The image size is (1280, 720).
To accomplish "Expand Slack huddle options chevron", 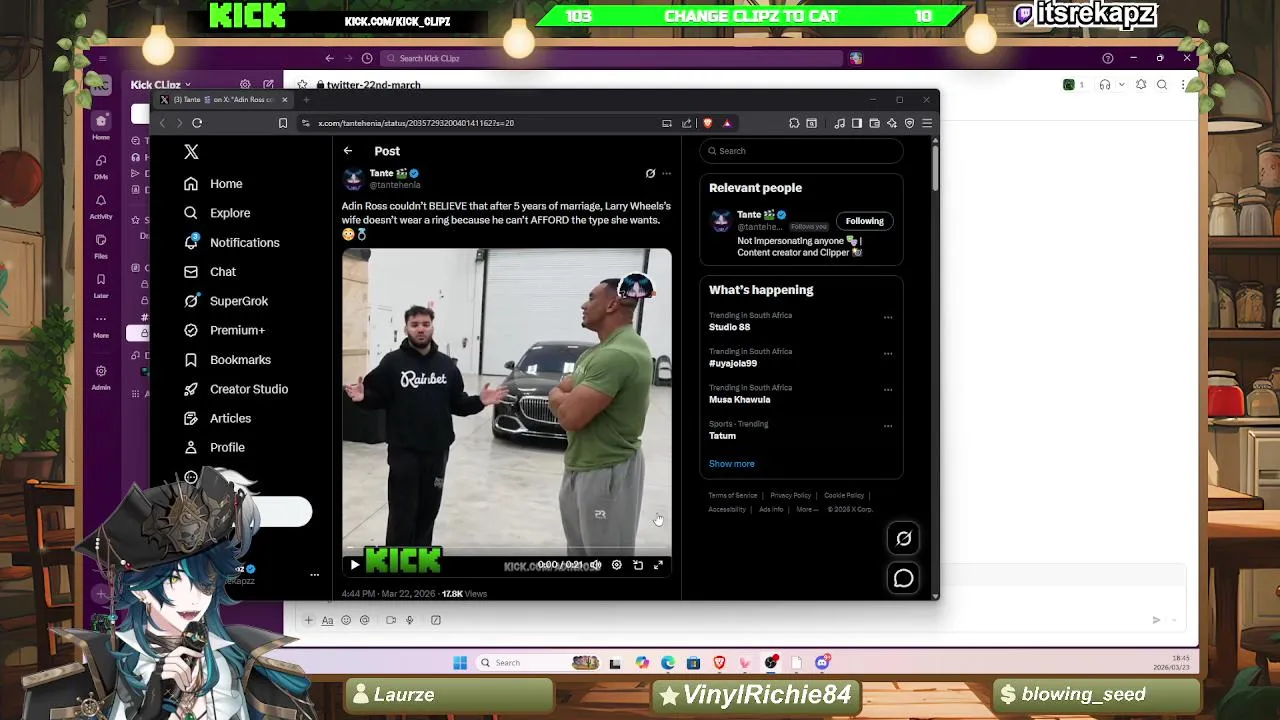I will tap(1121, 85).
